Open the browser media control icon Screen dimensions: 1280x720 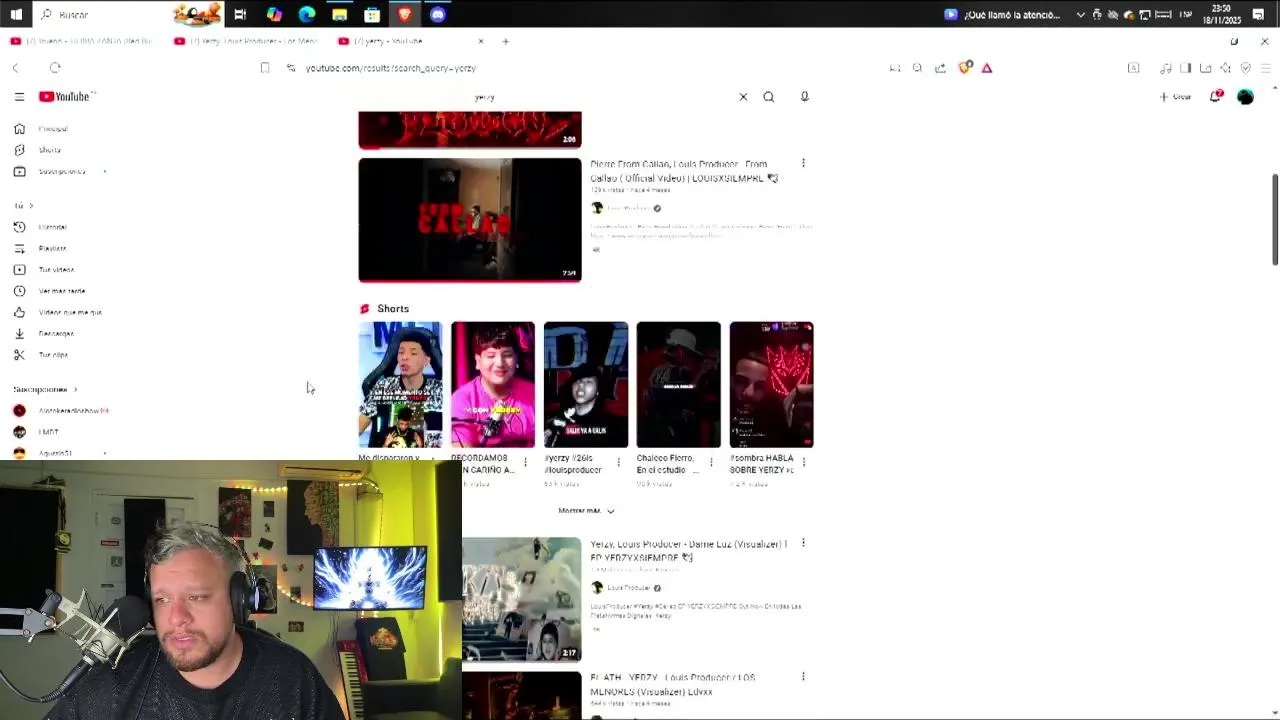[x=1166, y=68]
